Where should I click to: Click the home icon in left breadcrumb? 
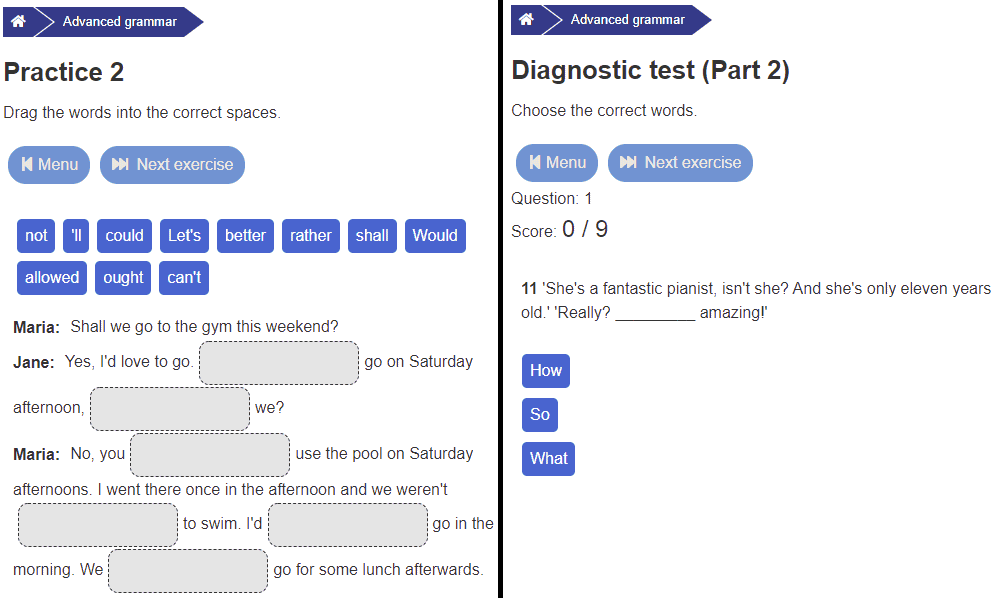[18, 21]
